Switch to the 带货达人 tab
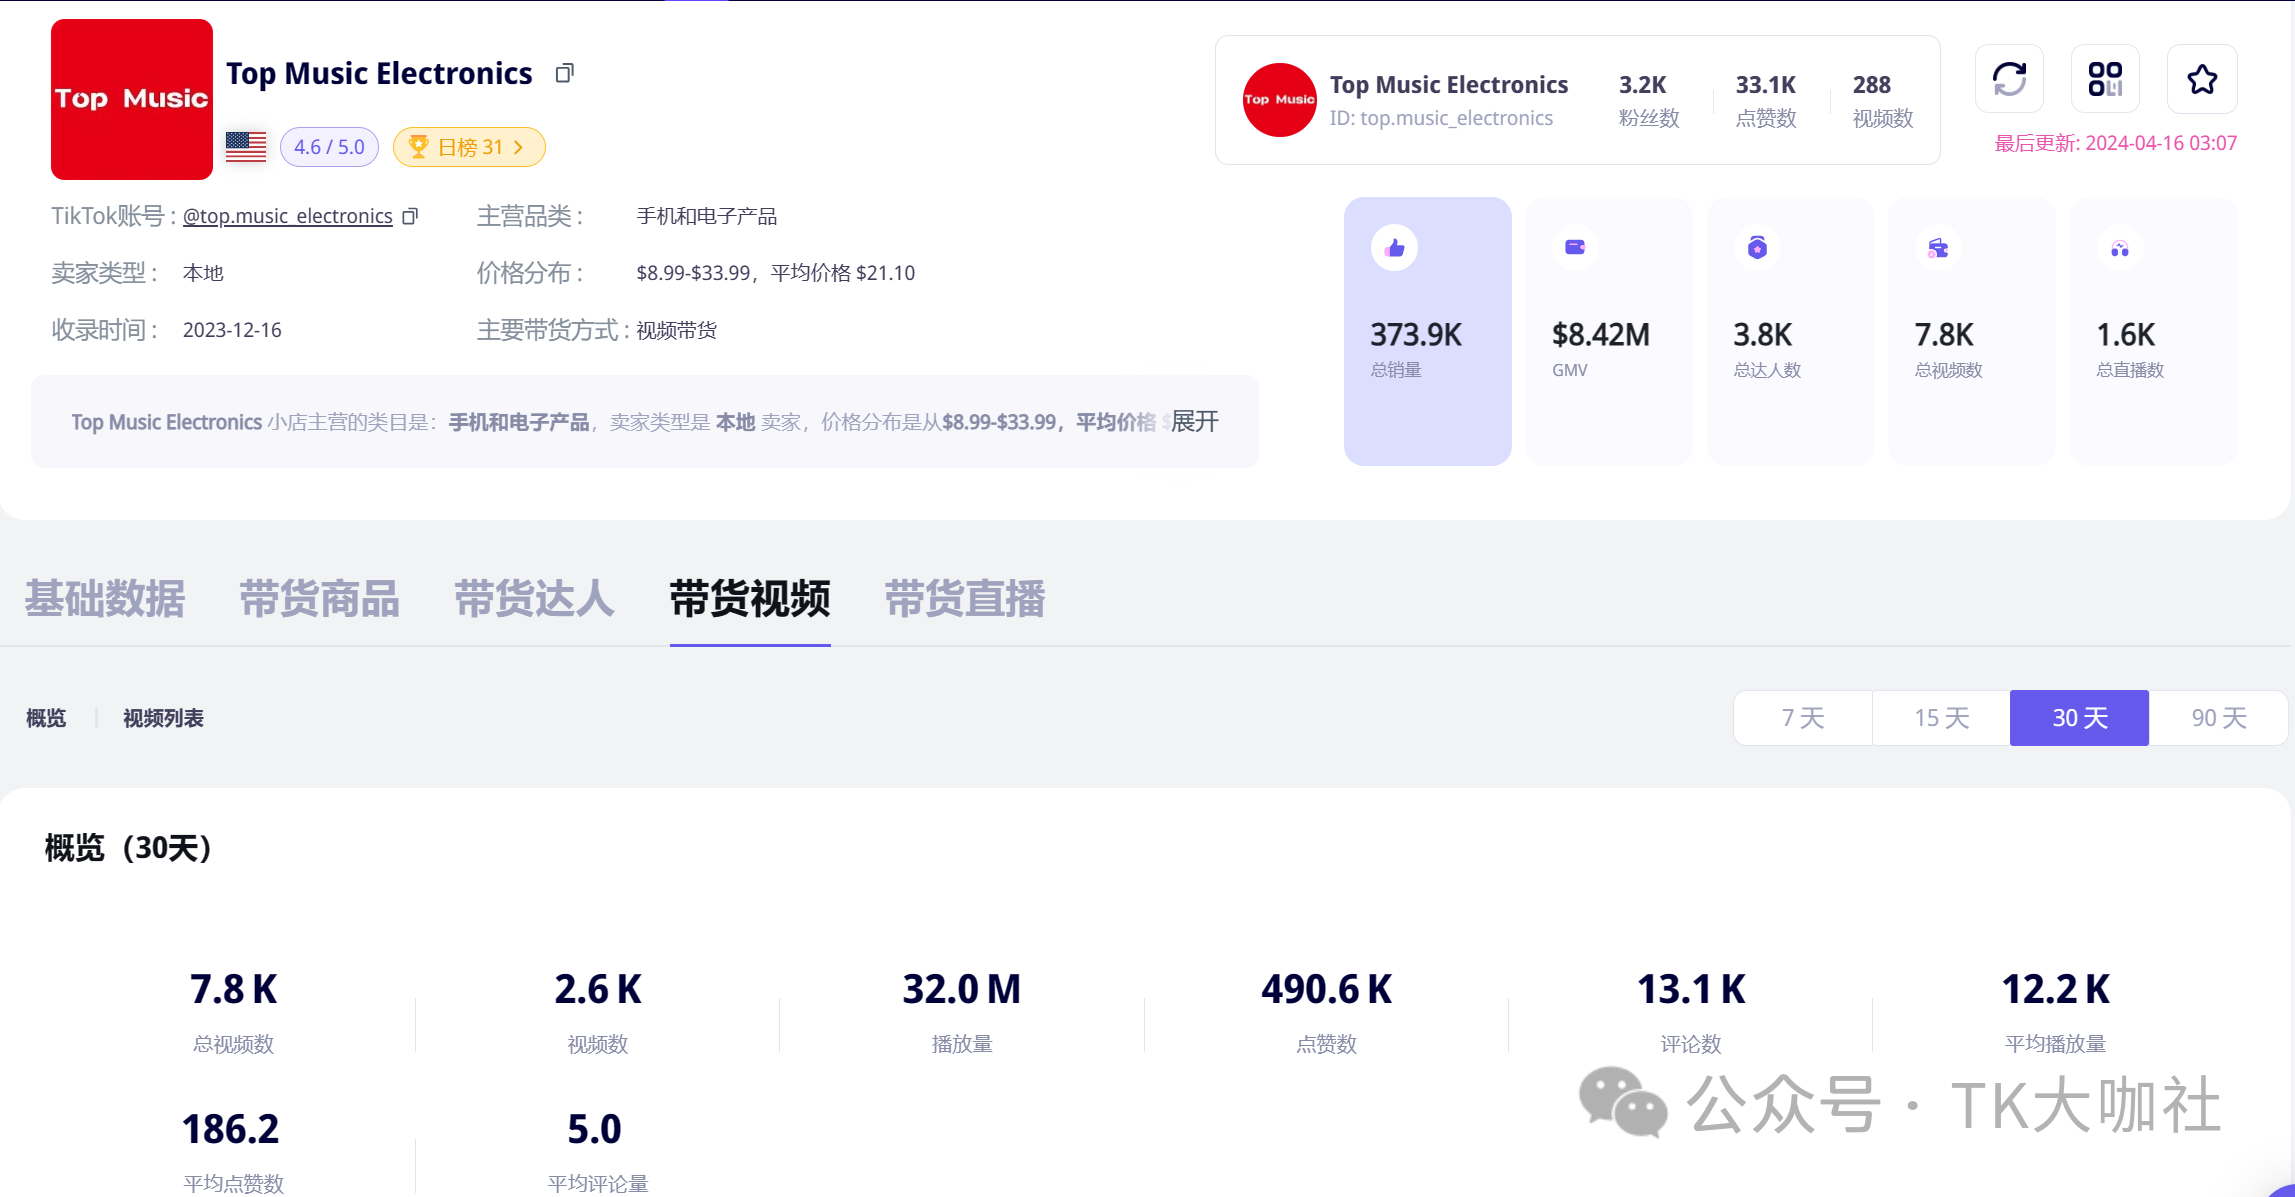Viewport: 2295px width, 1197px height. (x=534, y=599)
